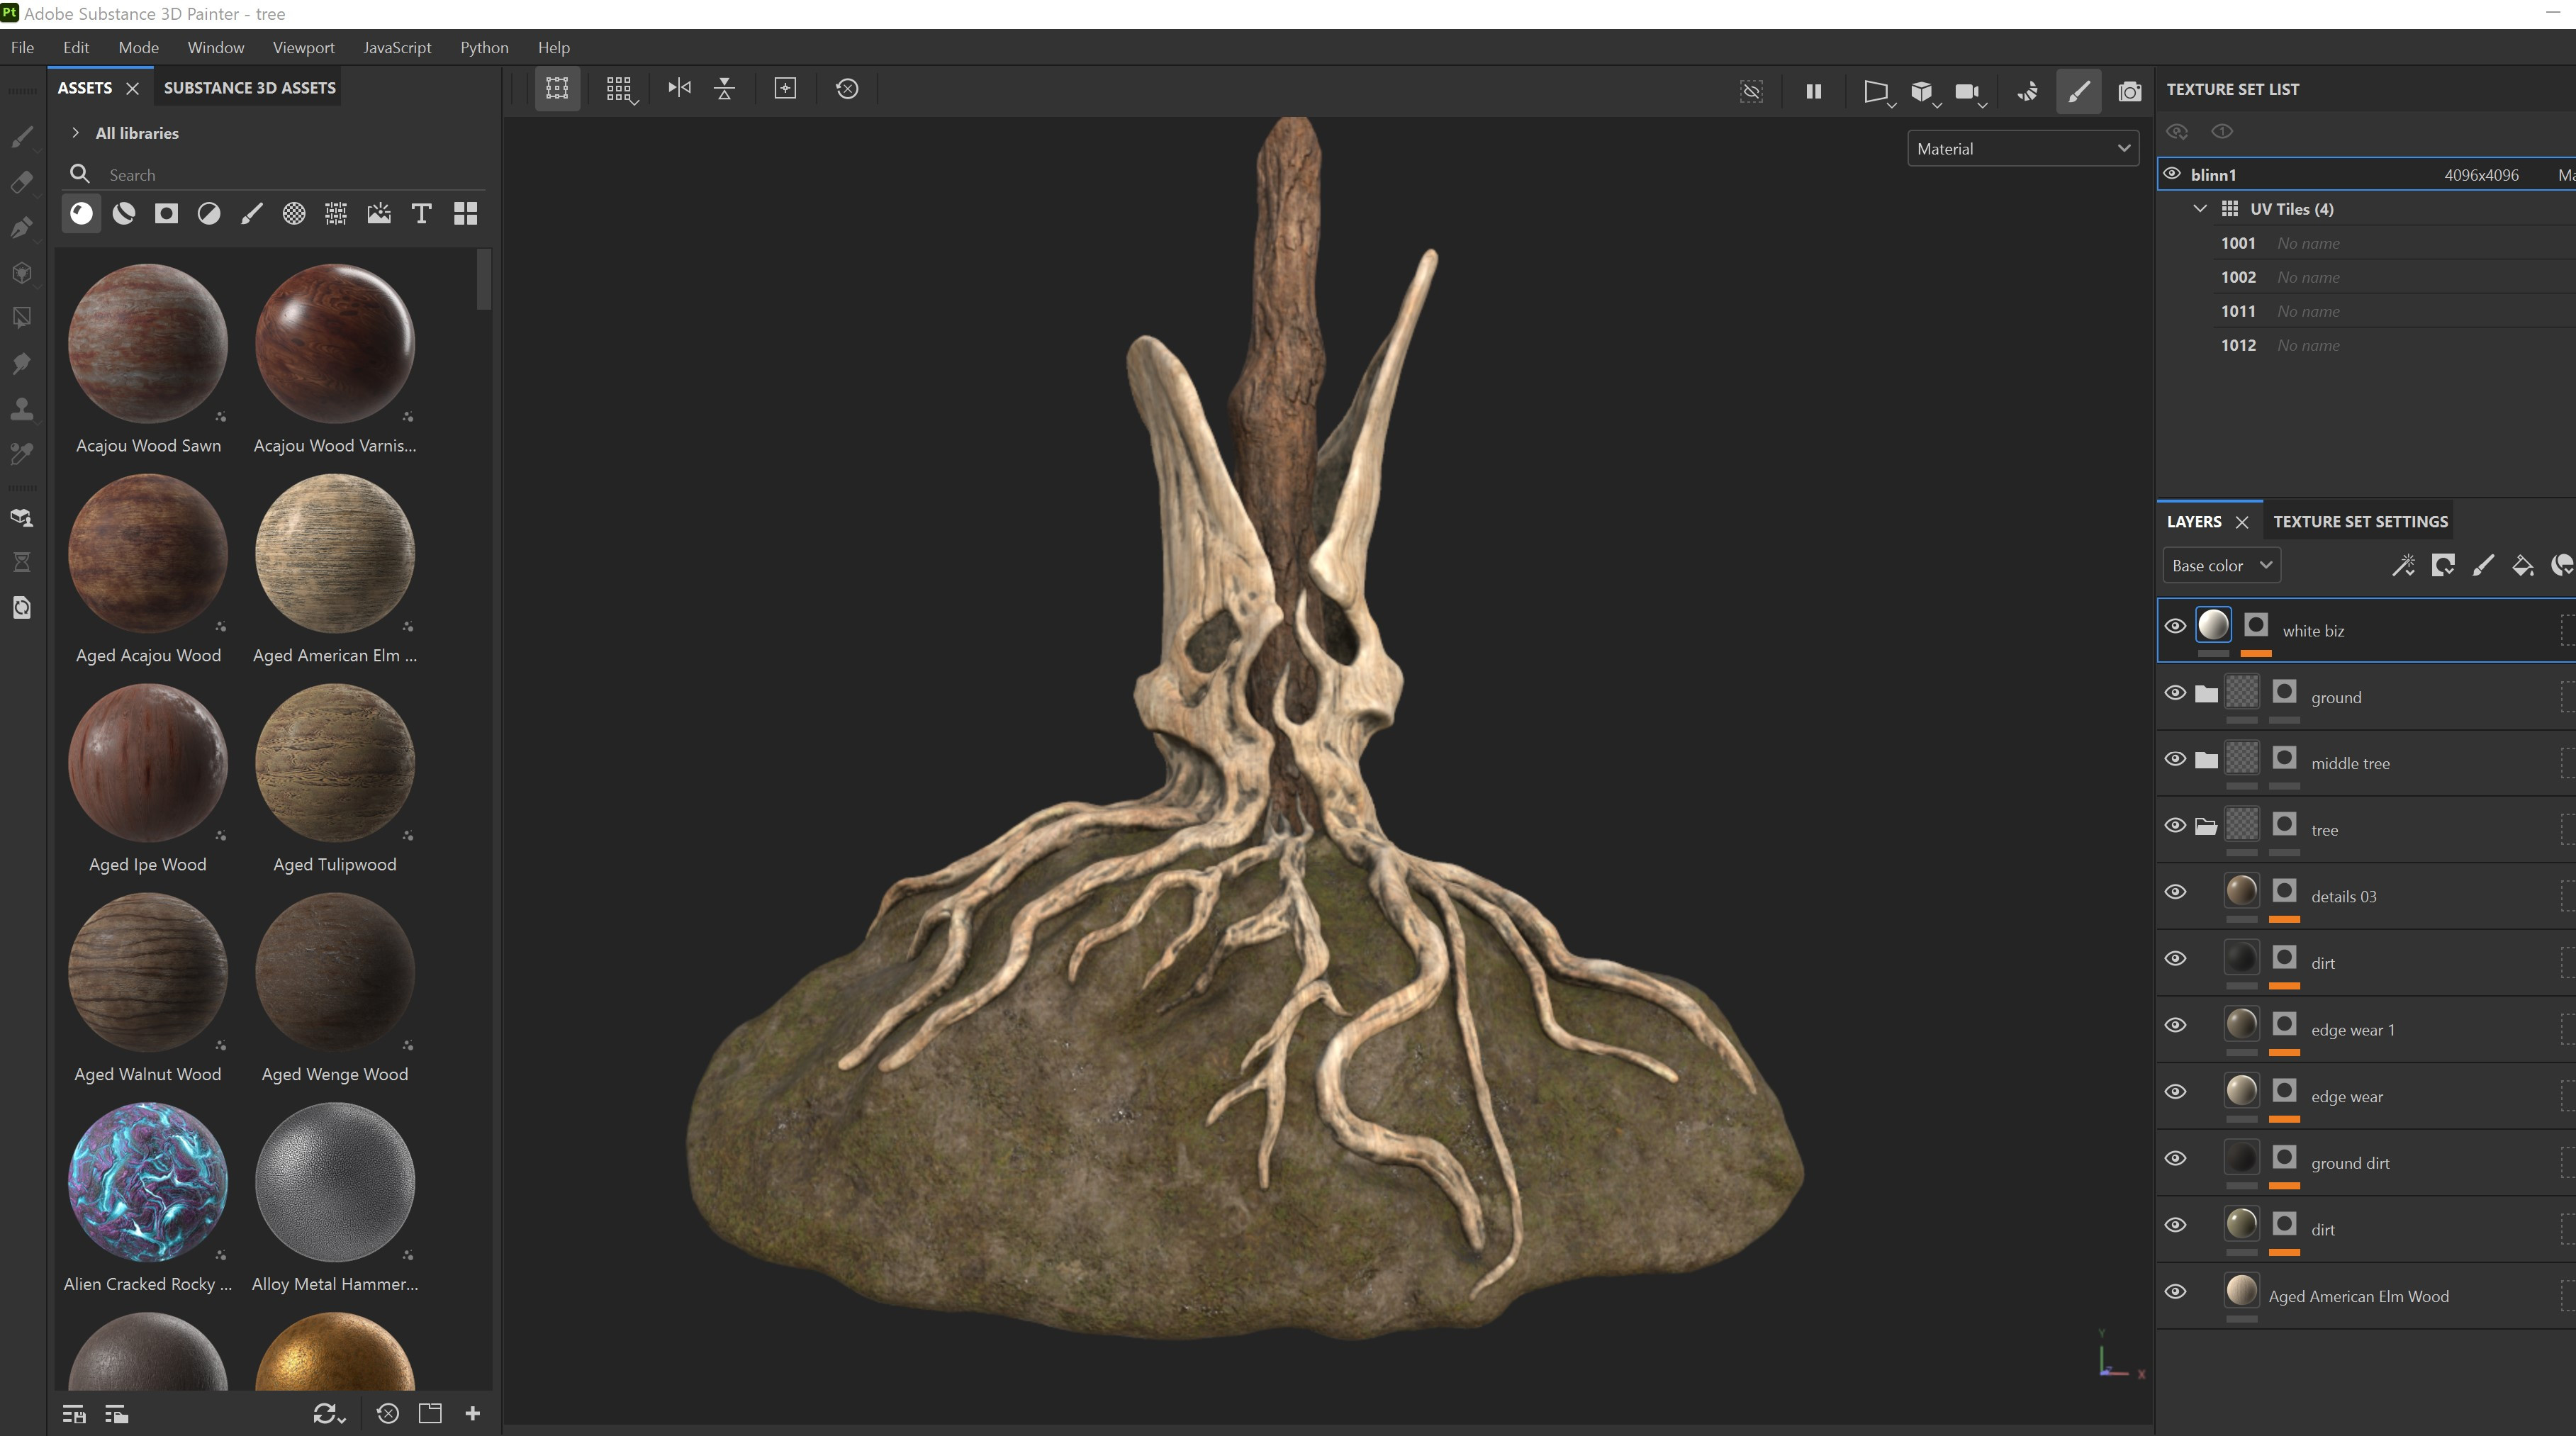The width and height of the screenshot is (2576, 1436).
Task: Select the Material picker tool
Action: [22, 453]
